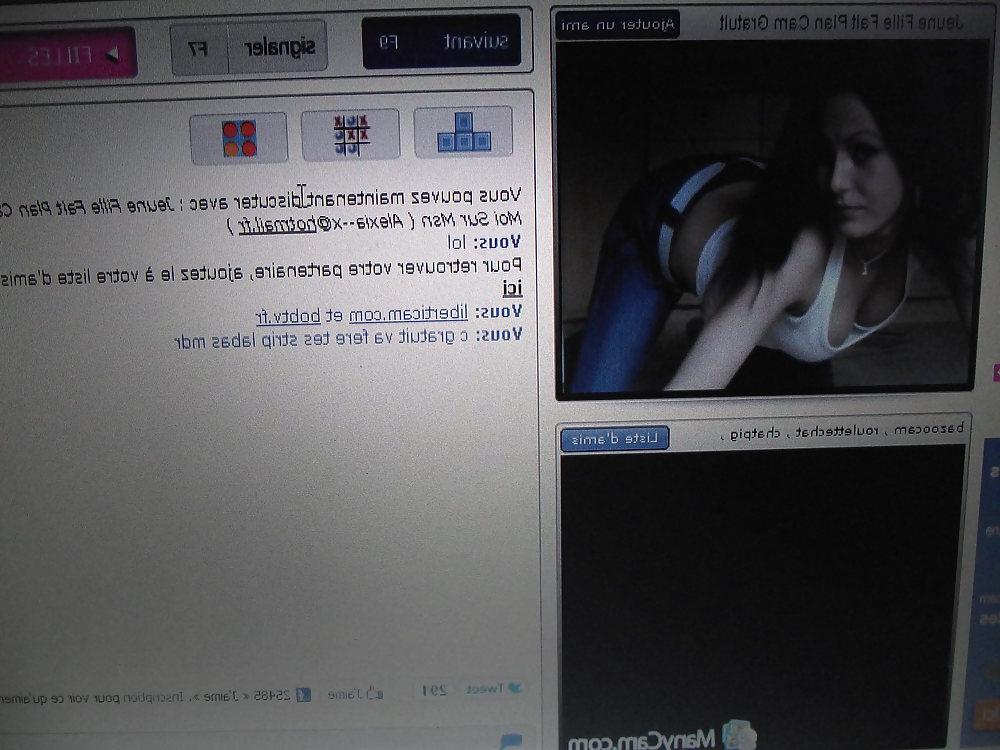Click the '291' tweet count
Image resolution: width=1000 pixels, height=750 pixels.
click(x=434, y=690)
